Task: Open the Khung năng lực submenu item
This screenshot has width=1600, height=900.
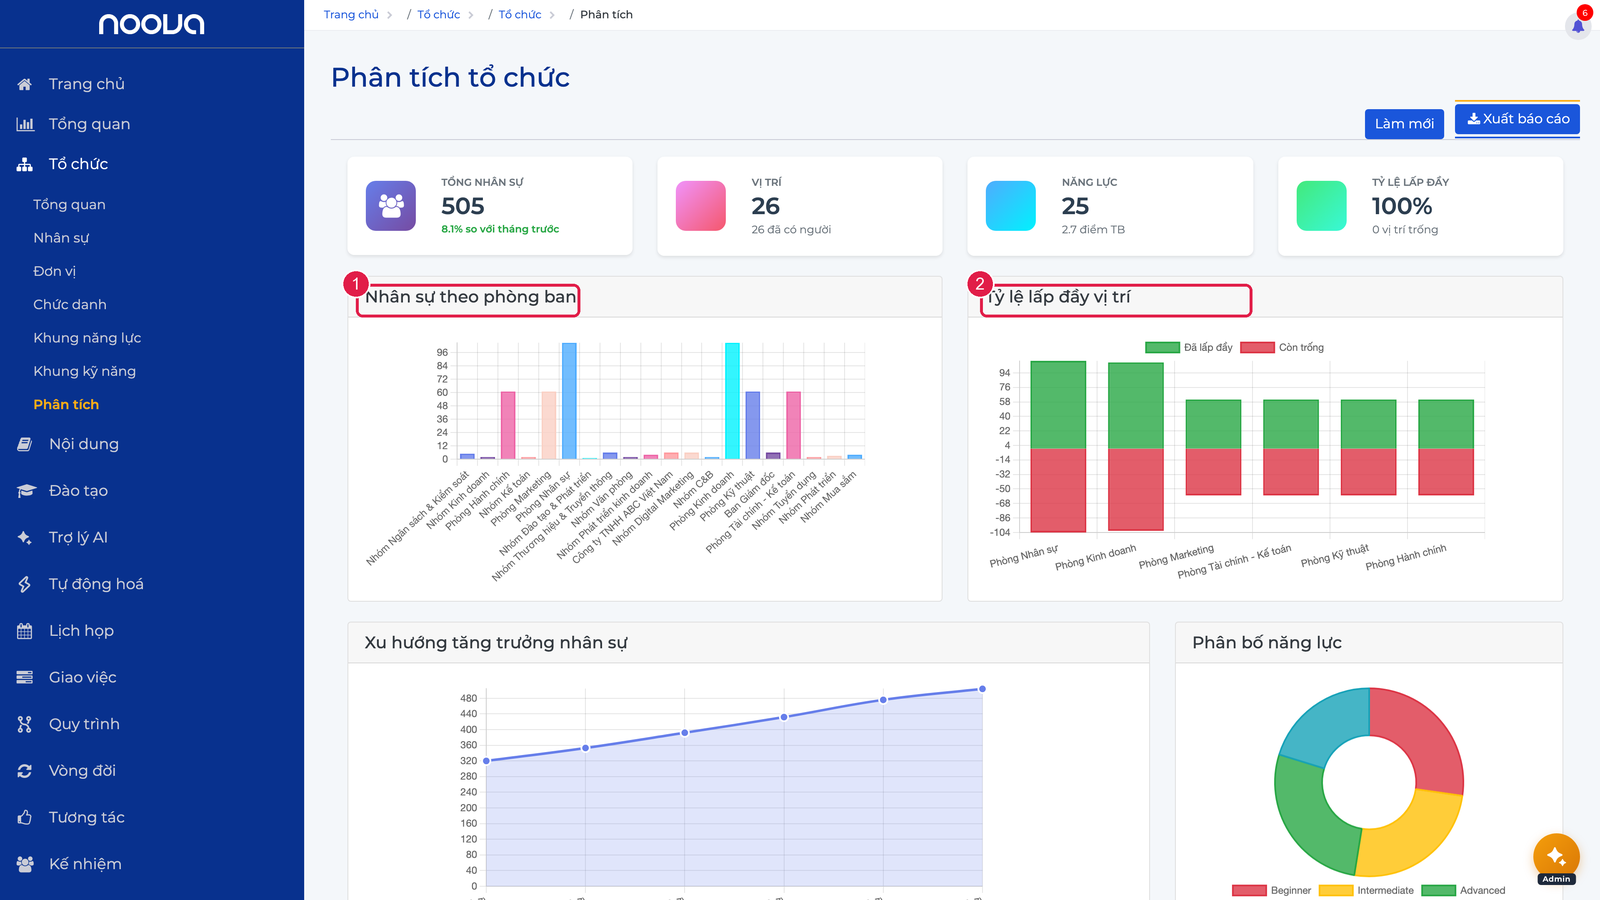Action: coord(87,338)
